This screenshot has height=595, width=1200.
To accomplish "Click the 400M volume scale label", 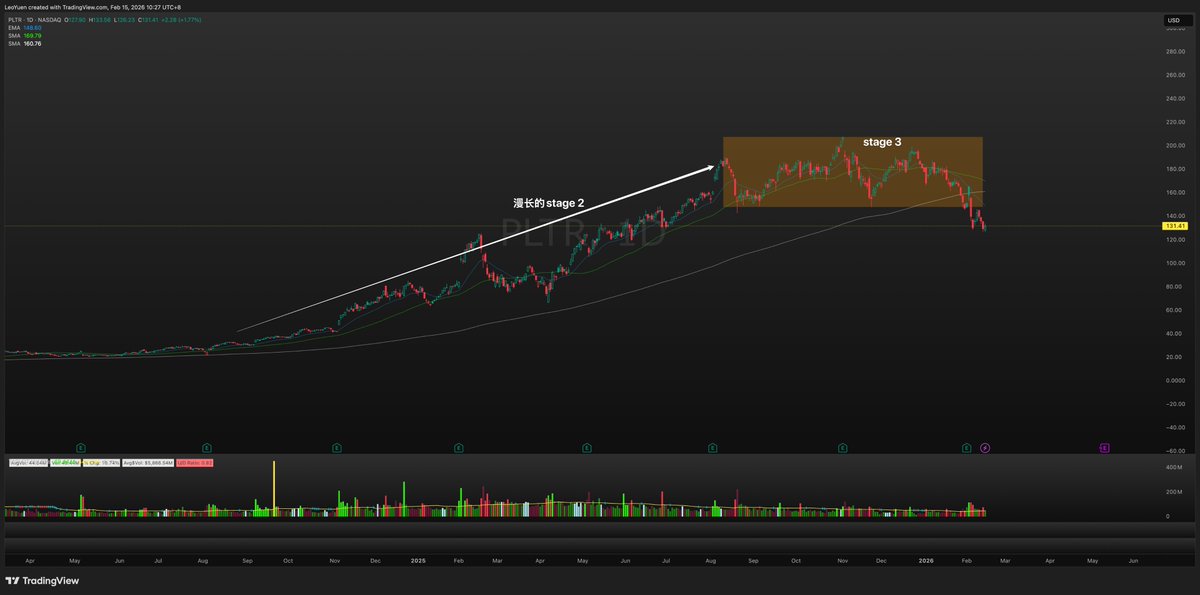I will (x=1173, y=468).
